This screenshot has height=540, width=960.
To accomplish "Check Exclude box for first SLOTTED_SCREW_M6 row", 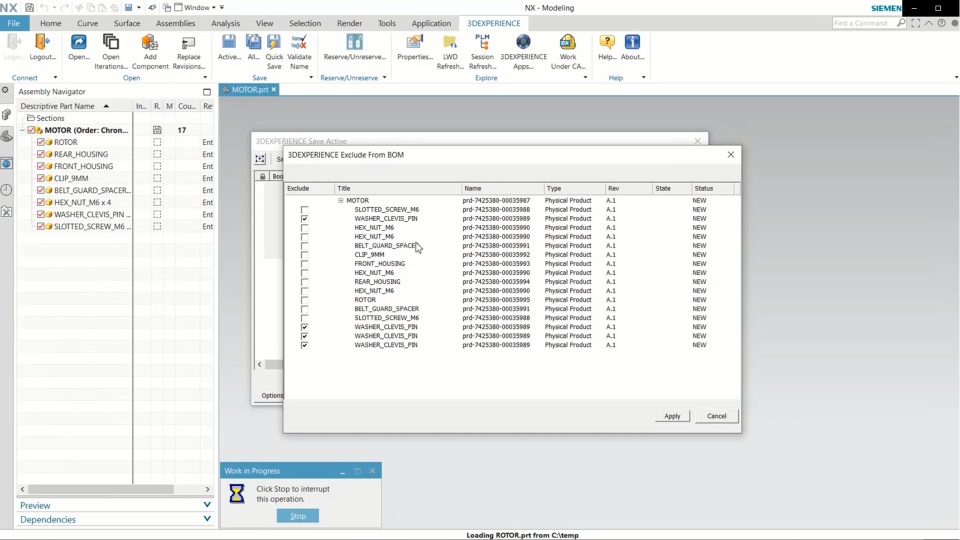I will pyautogui.click(x=304, y=209).
